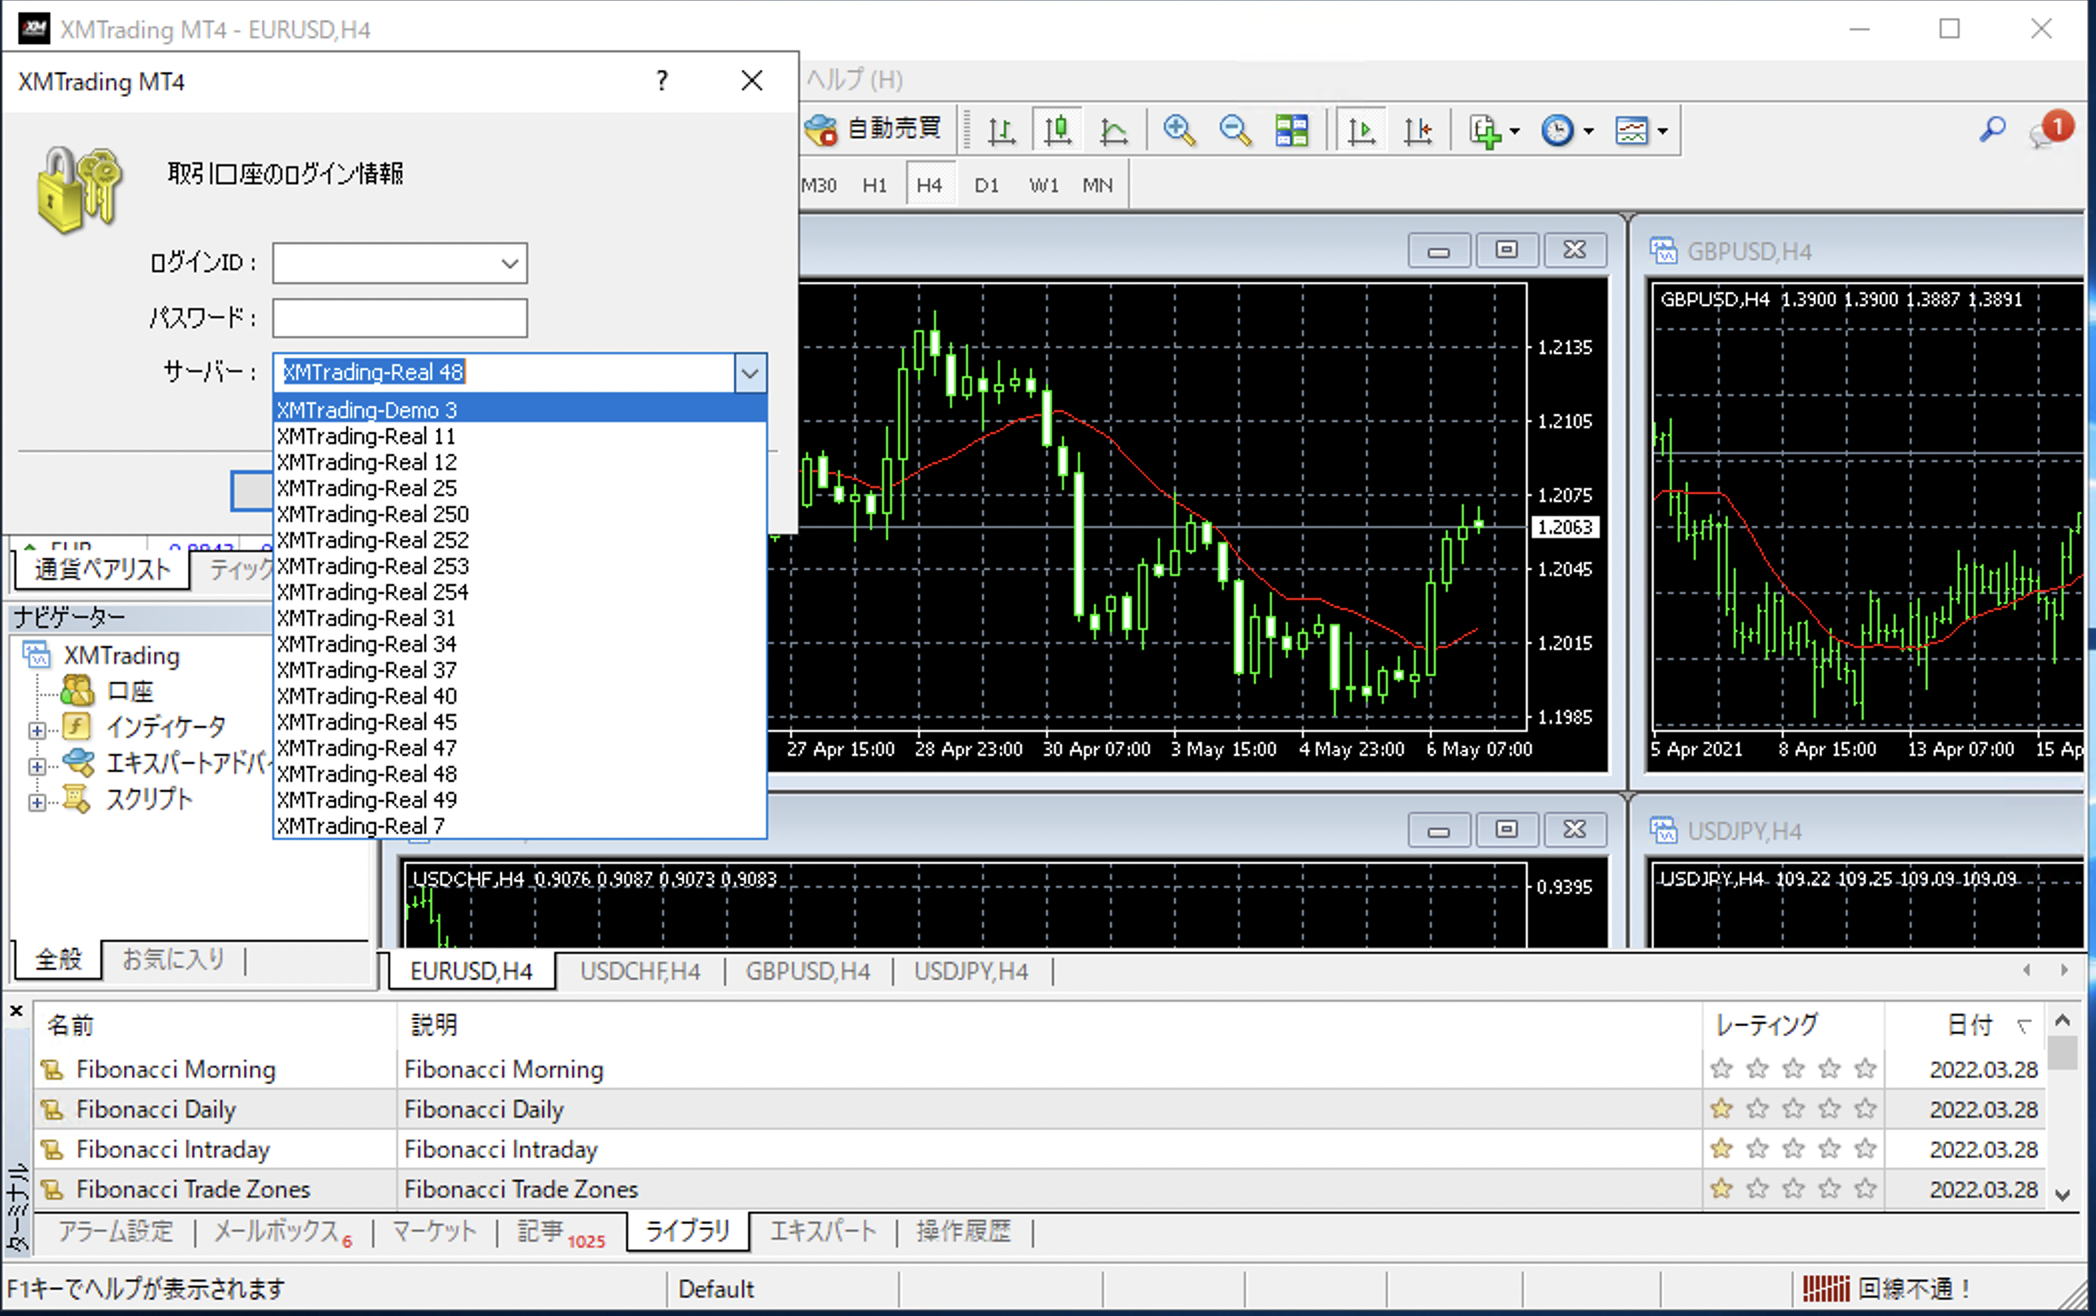
Task: Click the login dialog help question mark
Action: [661, 81]
